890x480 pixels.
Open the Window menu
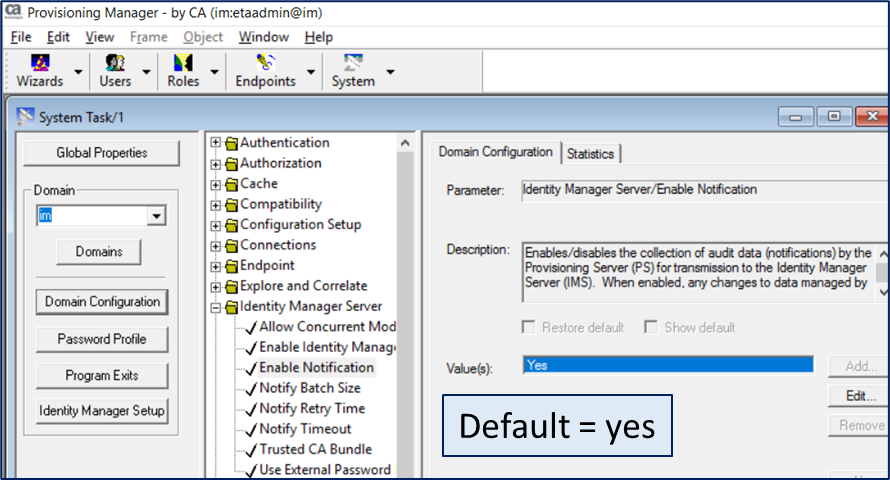coord(263,37)
